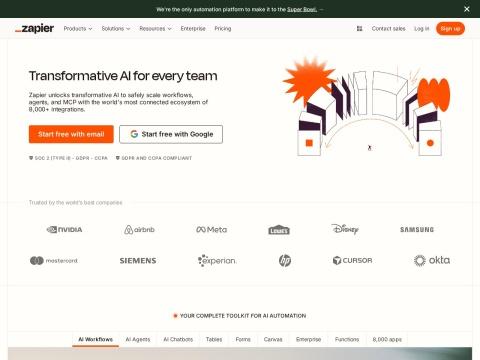The height and width of the screenshot is (360, 480).
Task: Click Contact sales link
Action: click(x=389, y=29)
